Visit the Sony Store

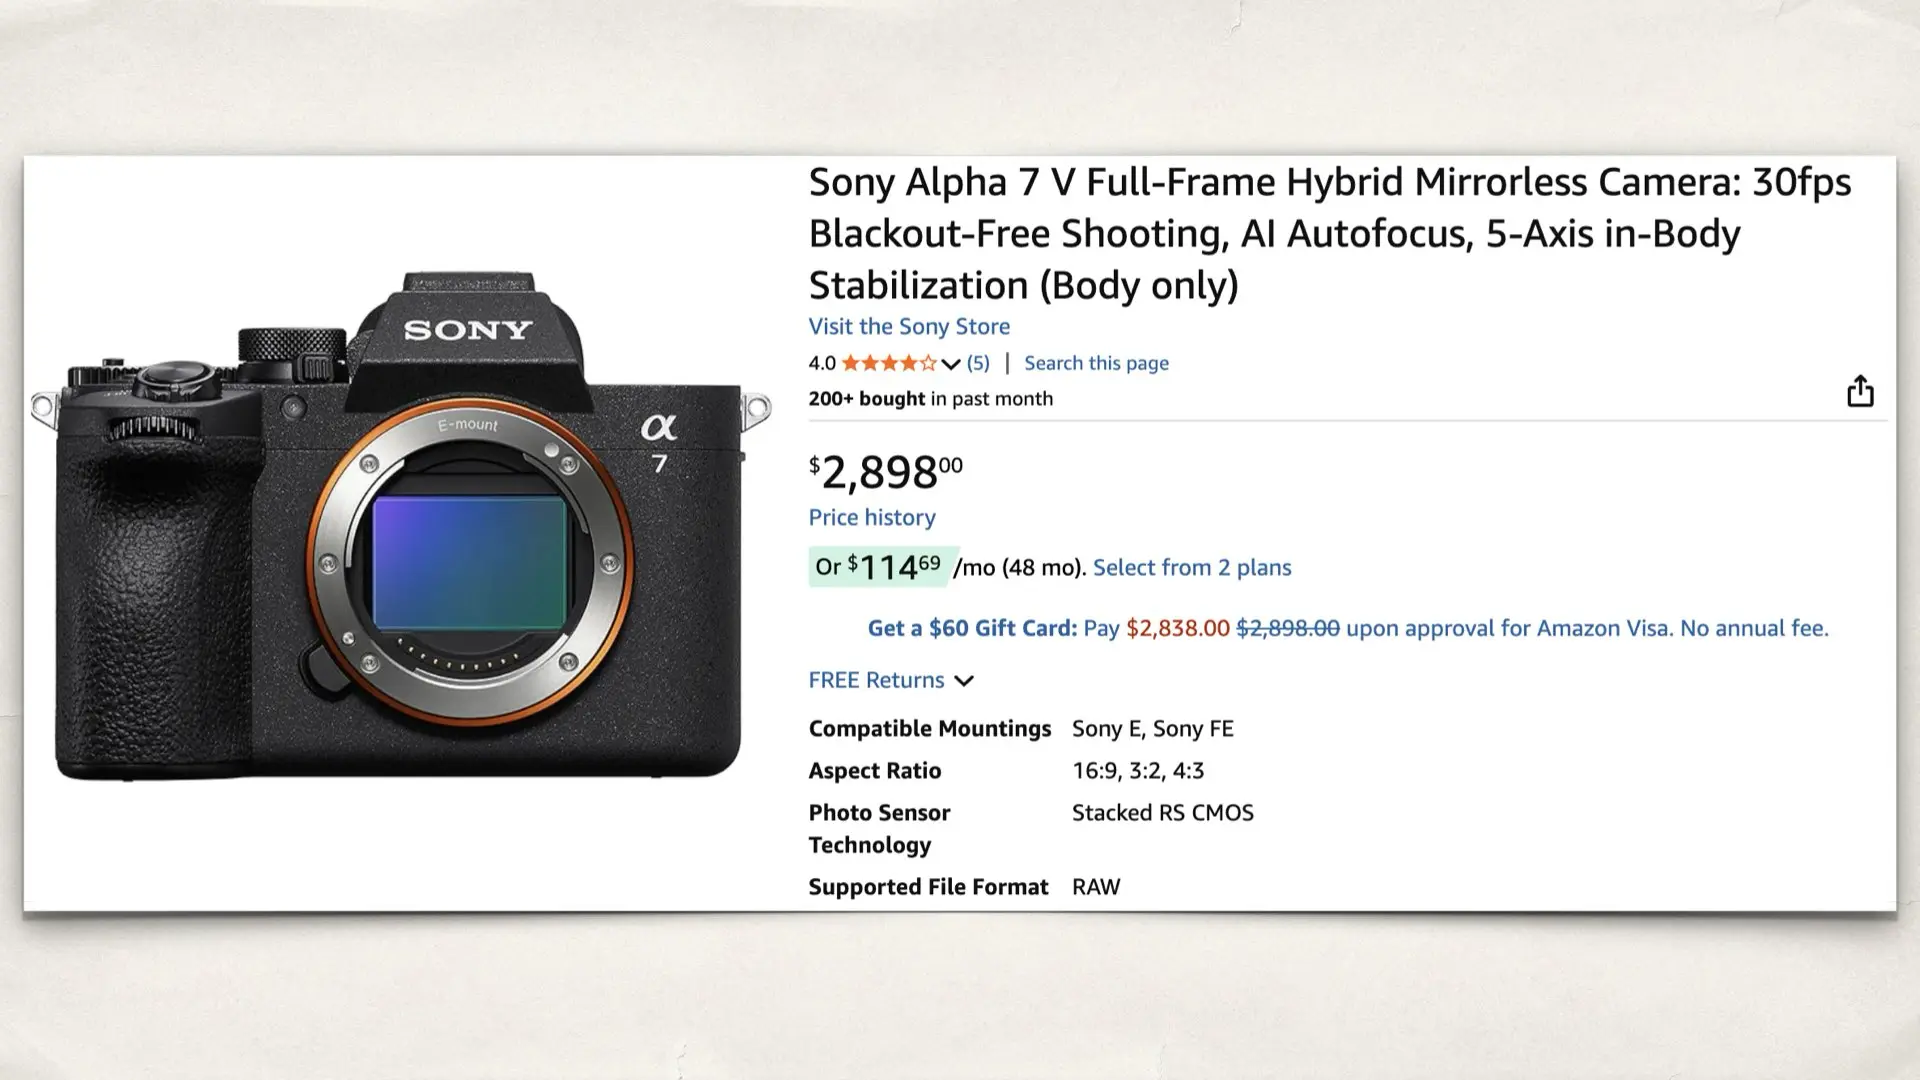(x=908, y=326)
